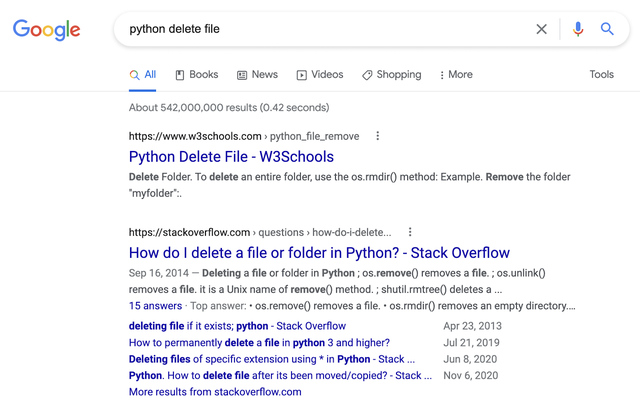Viewport: 640px width, 400px height.
Task: Open the Videos tab
Action: [x=320, y=75]
